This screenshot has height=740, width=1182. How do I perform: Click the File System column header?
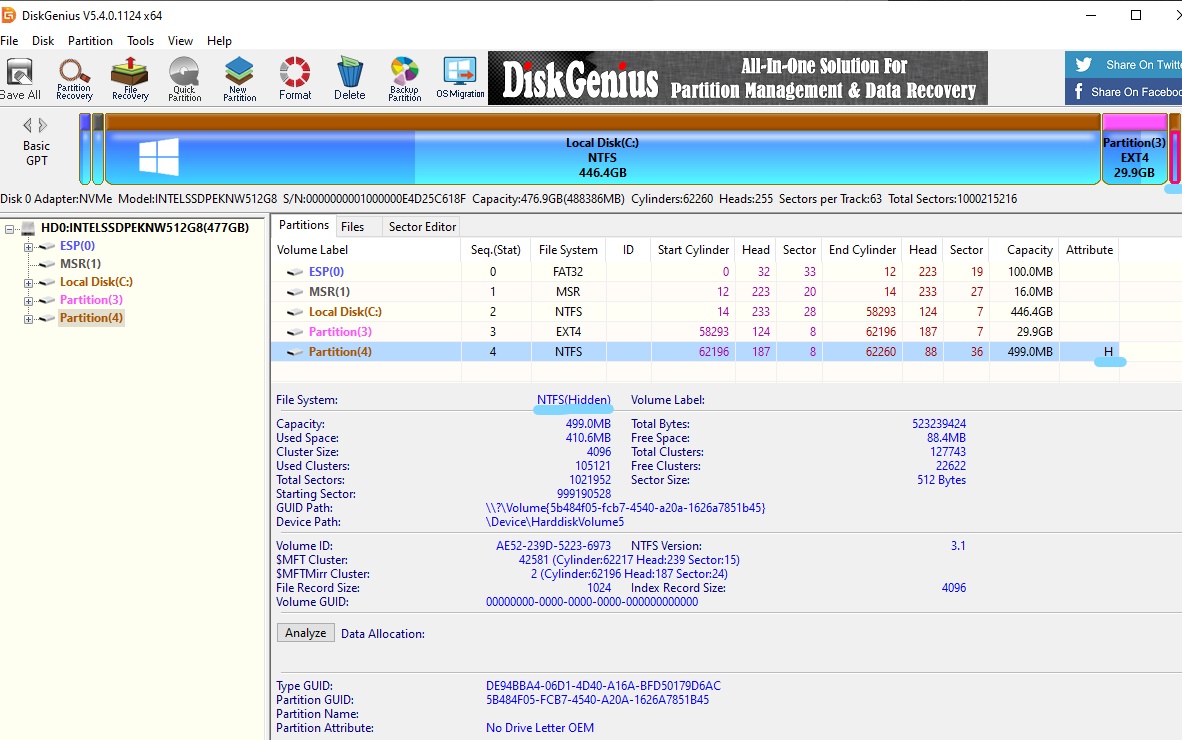(568, 250)
